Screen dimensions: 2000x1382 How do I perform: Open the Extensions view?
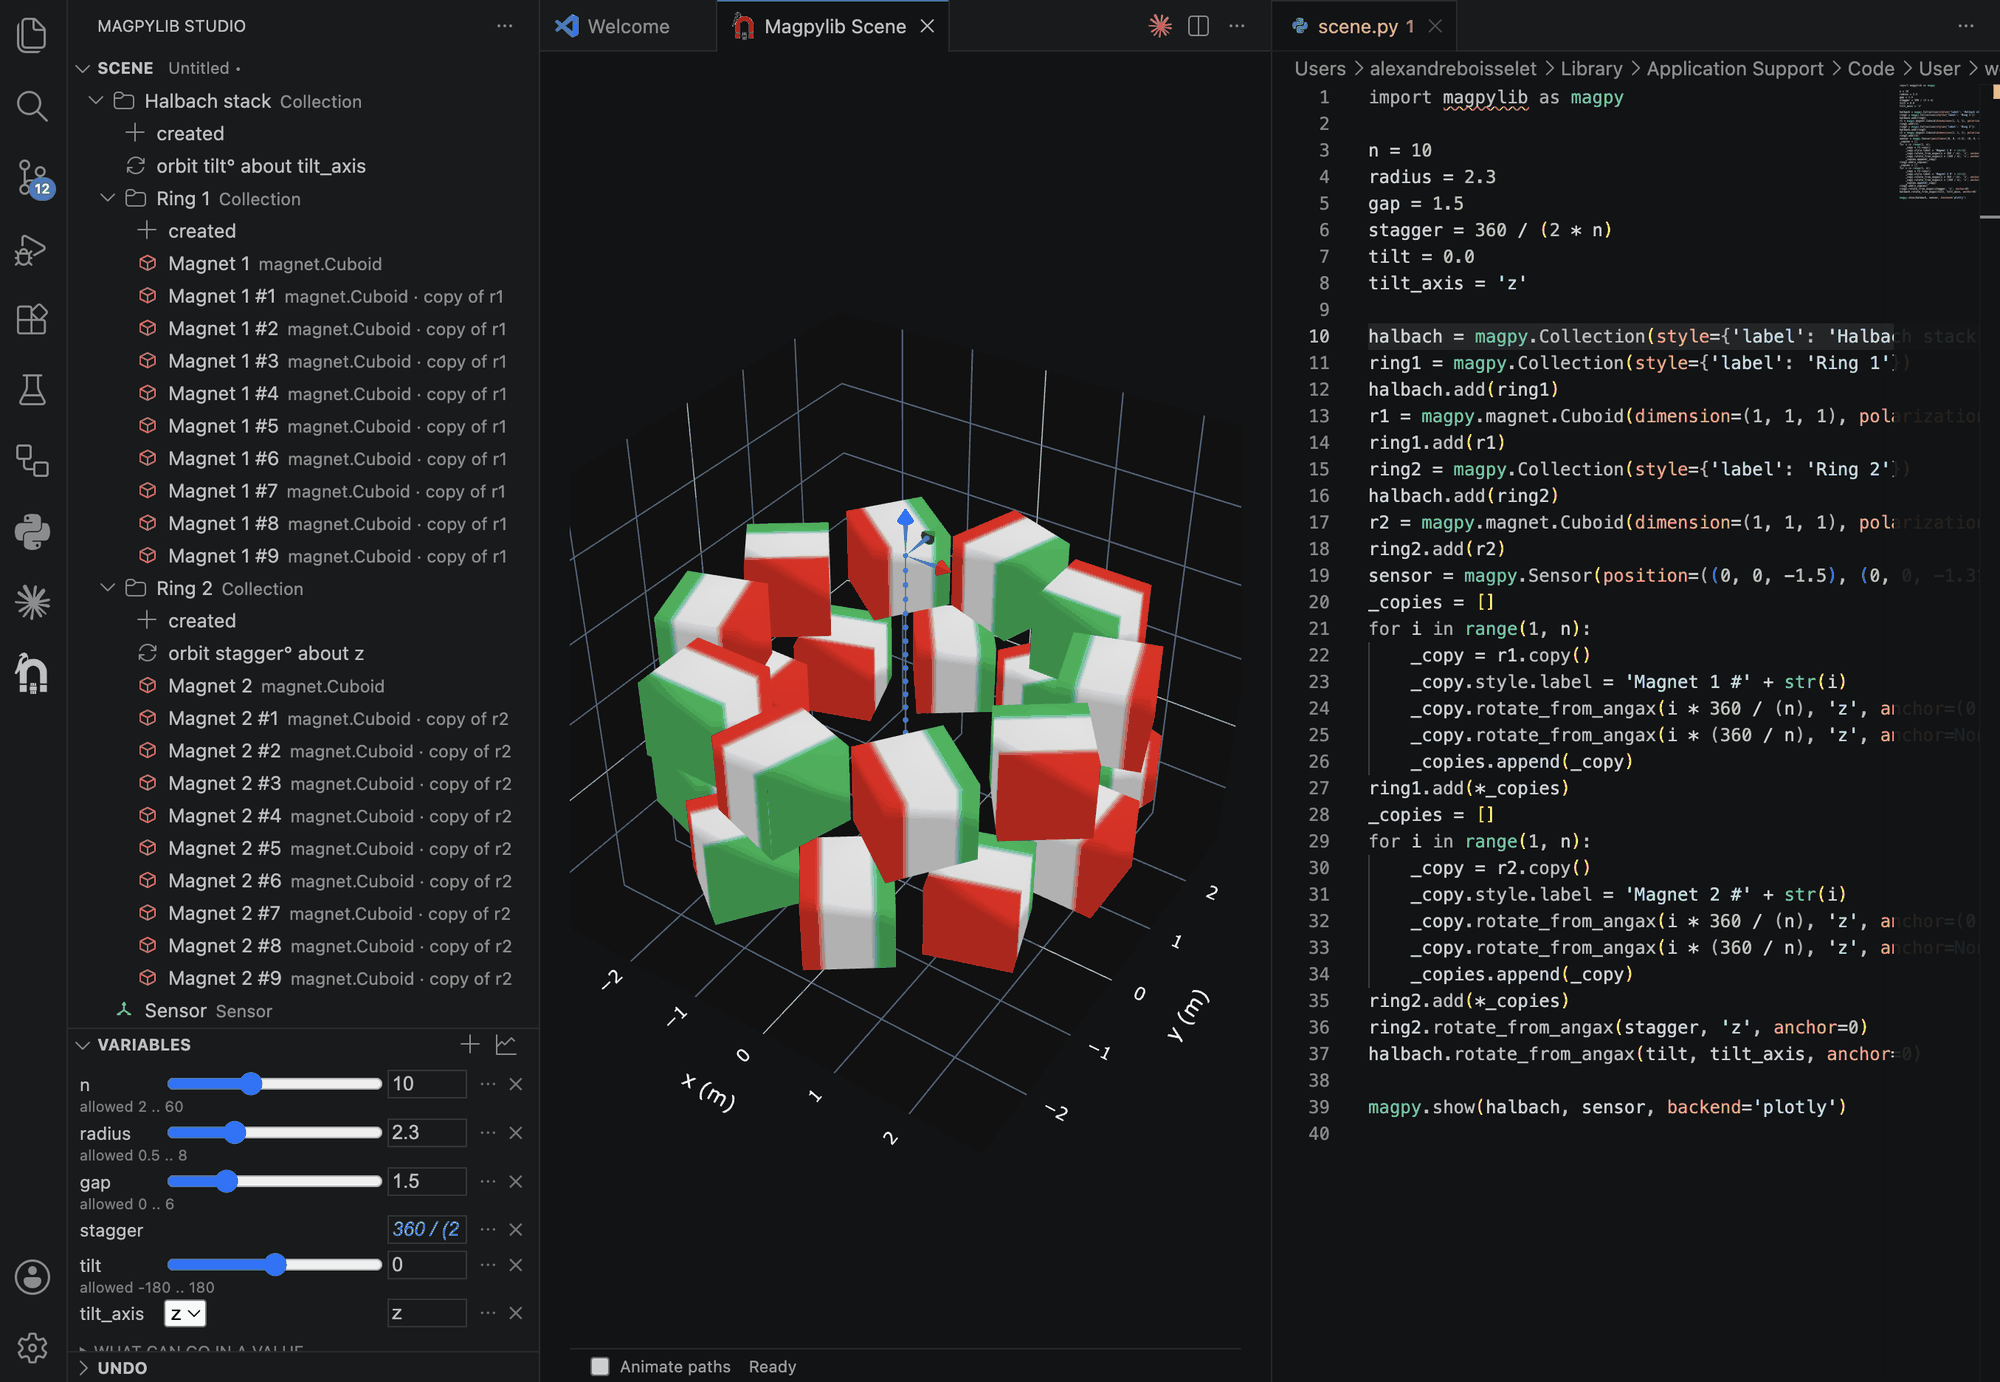[32, 319]
